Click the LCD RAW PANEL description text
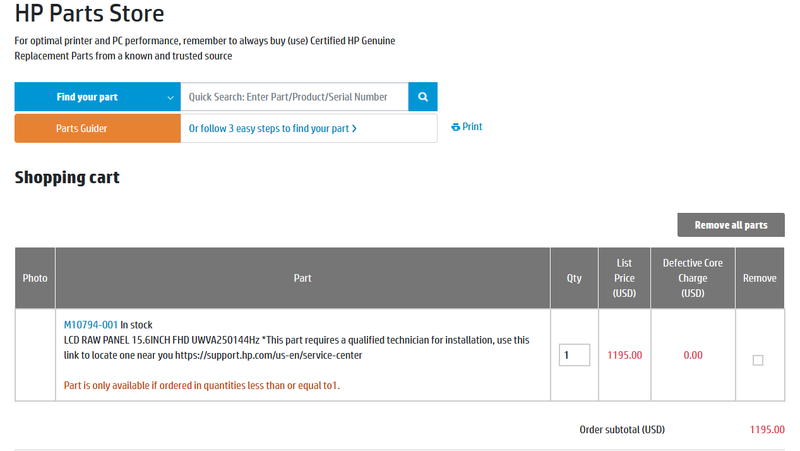Viewport: 800px width, 451px height. [x=296, y=347]
